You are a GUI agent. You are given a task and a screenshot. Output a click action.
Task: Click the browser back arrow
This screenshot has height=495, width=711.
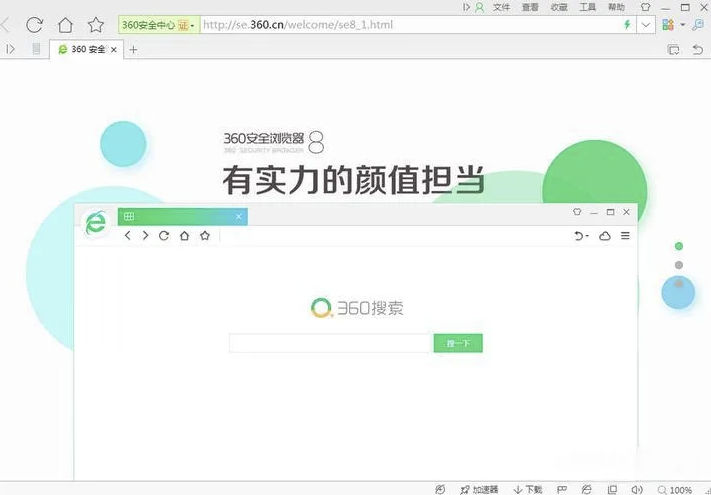pos(5,25)
